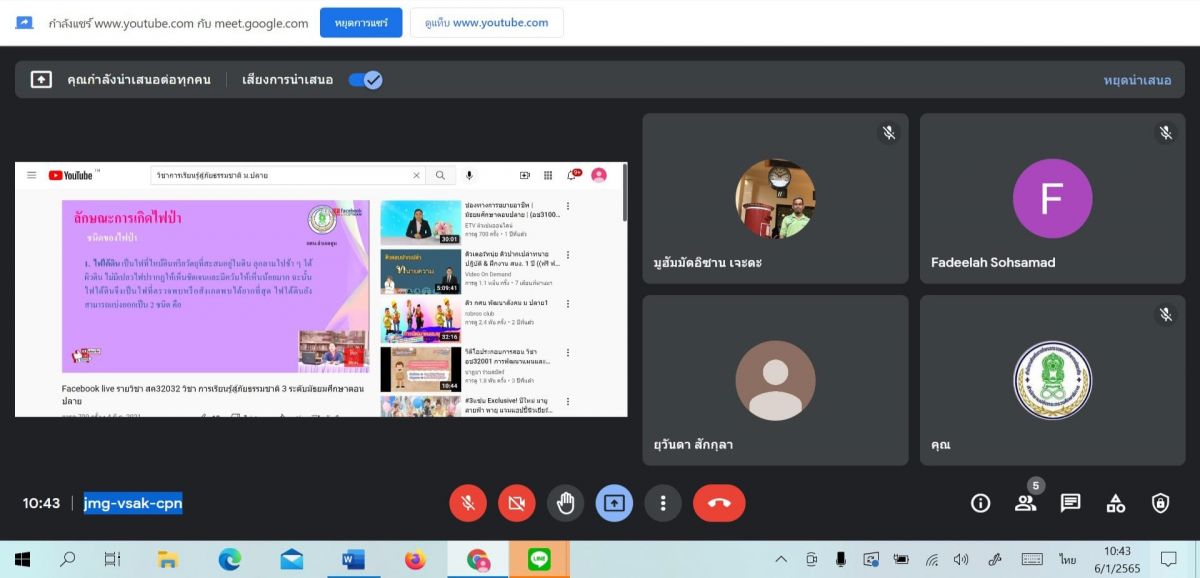The height and width of the screenshot is (578, 1200).
Task: Click stop presenting link at top right
Action: coord(1137,80)
